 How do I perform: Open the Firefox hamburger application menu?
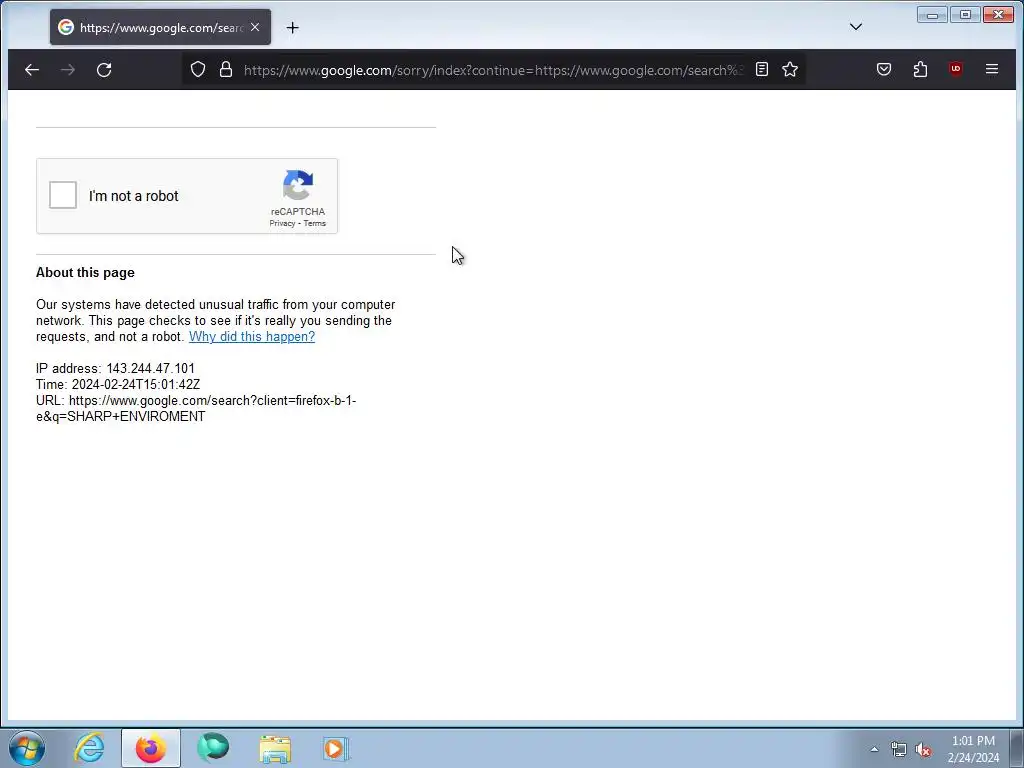coord(992,69)
